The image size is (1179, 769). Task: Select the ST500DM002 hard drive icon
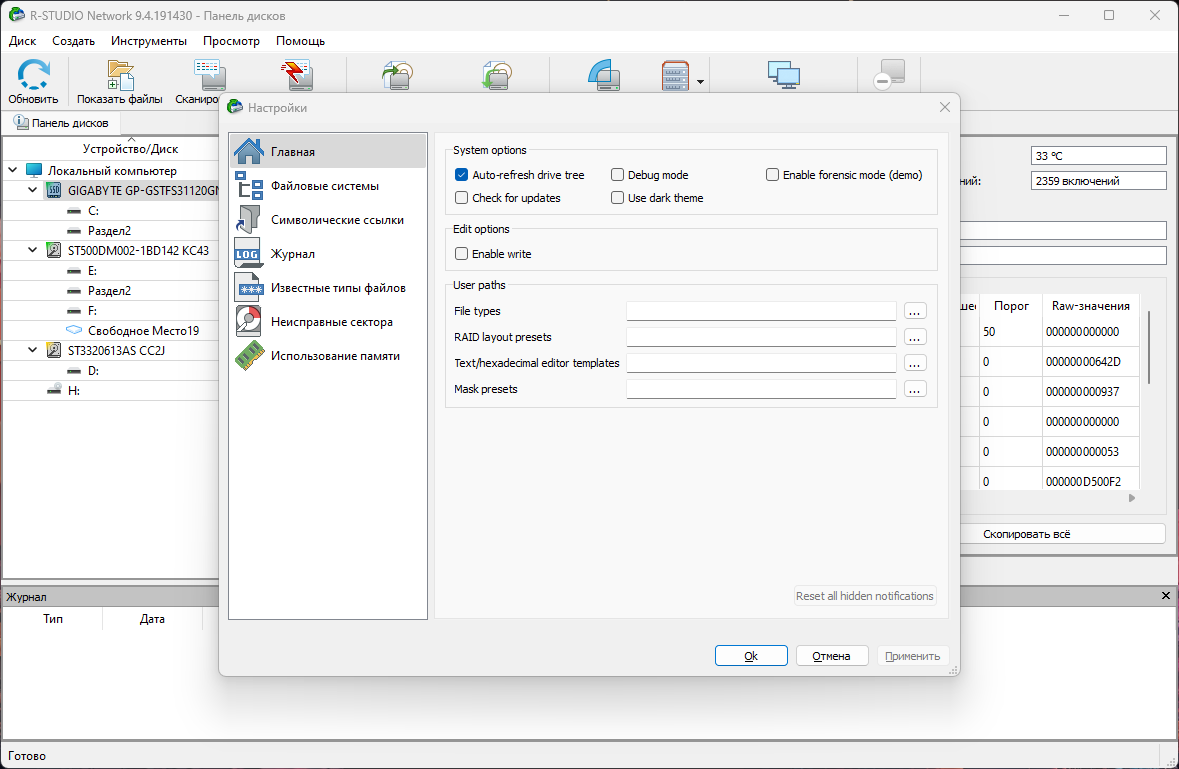pos(53,250)
